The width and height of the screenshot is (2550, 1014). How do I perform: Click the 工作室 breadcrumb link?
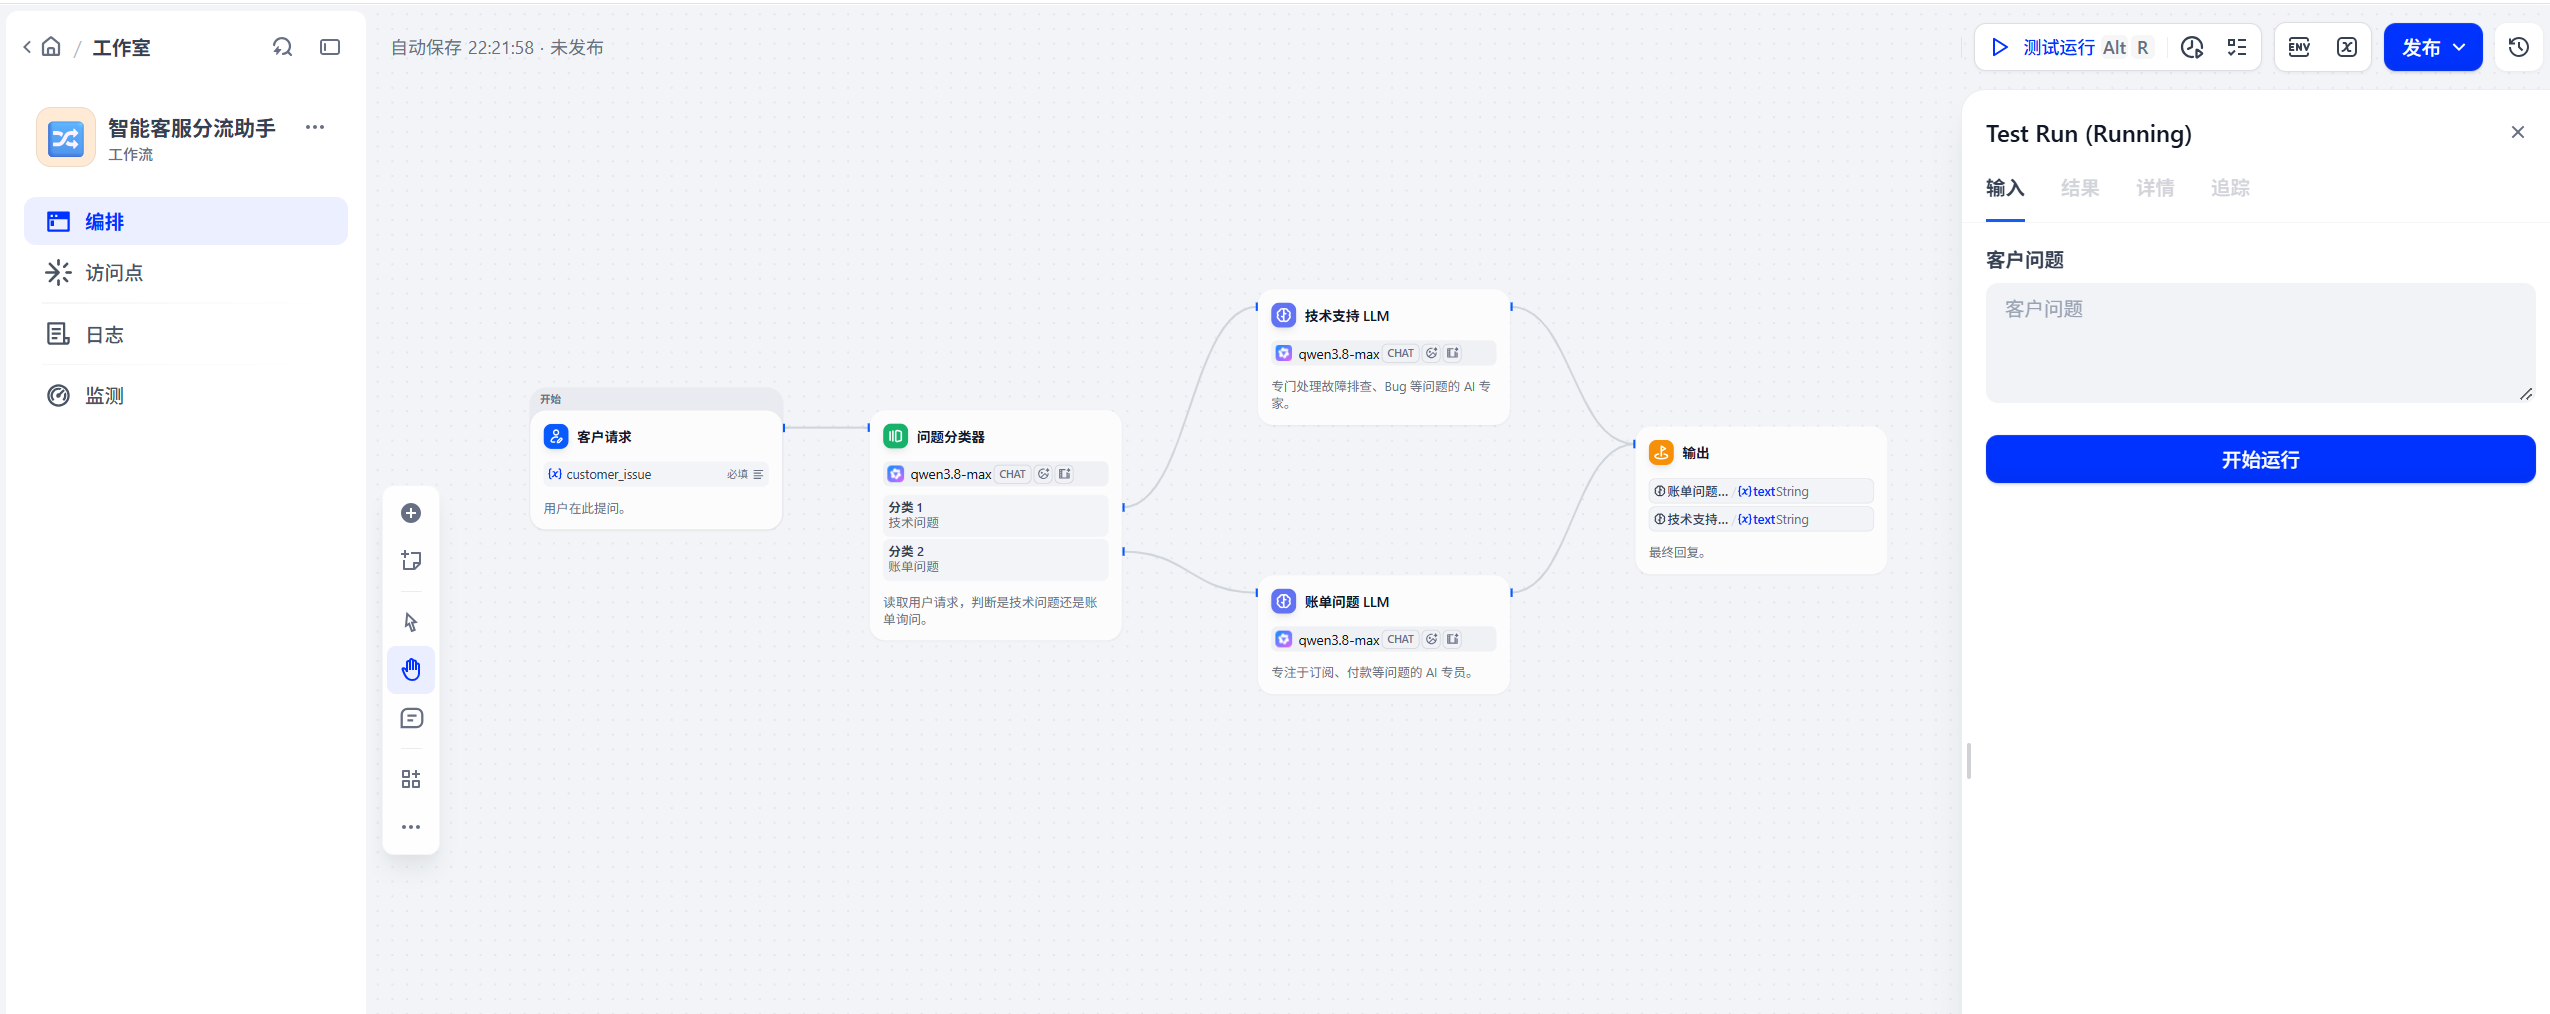(x=121, y=47)
